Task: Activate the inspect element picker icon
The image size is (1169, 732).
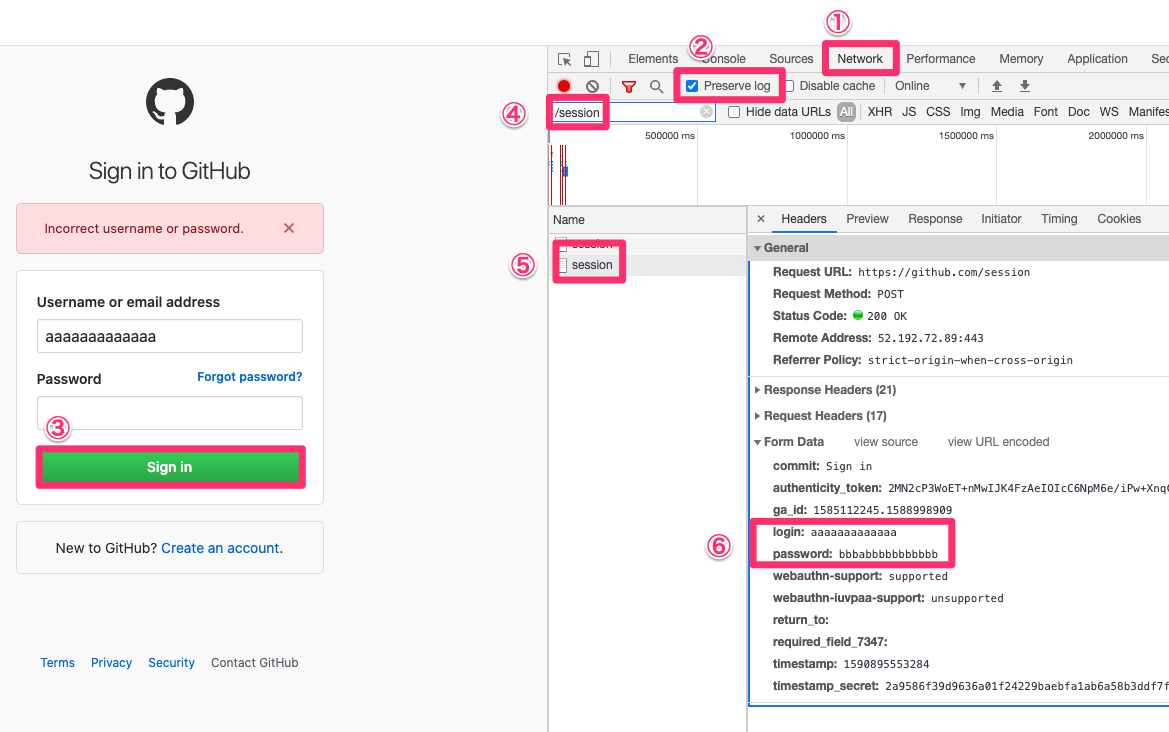Action: click(564, 59)
